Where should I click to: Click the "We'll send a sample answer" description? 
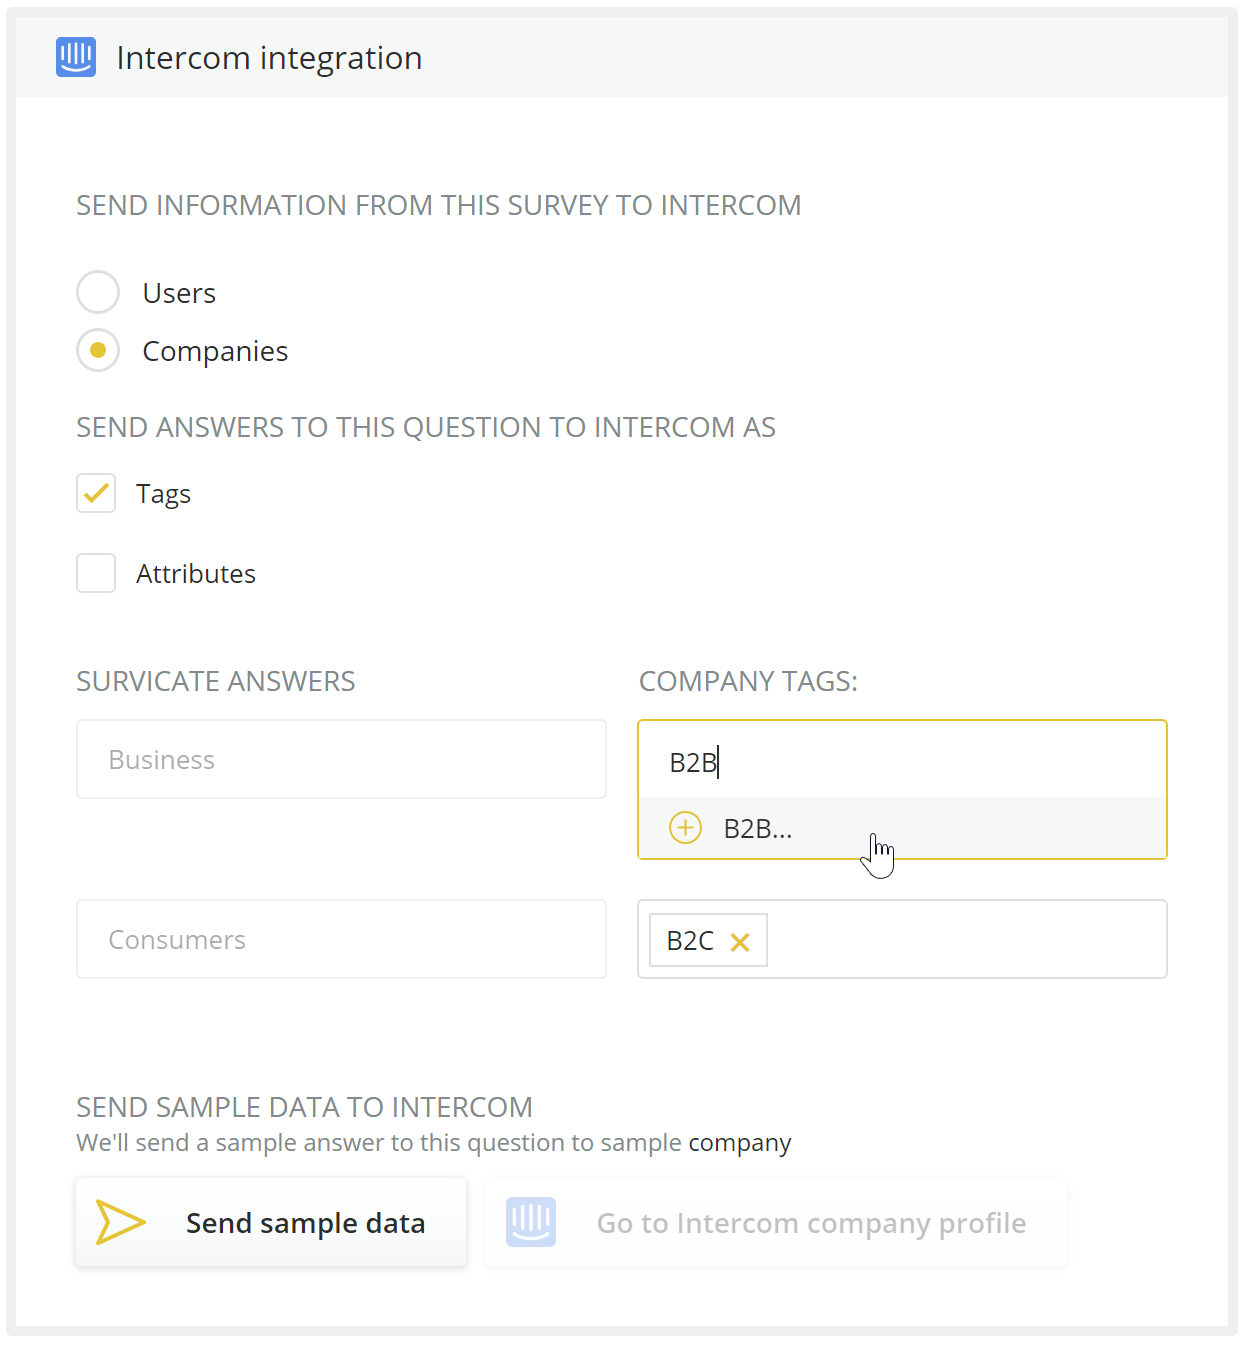433,1142
